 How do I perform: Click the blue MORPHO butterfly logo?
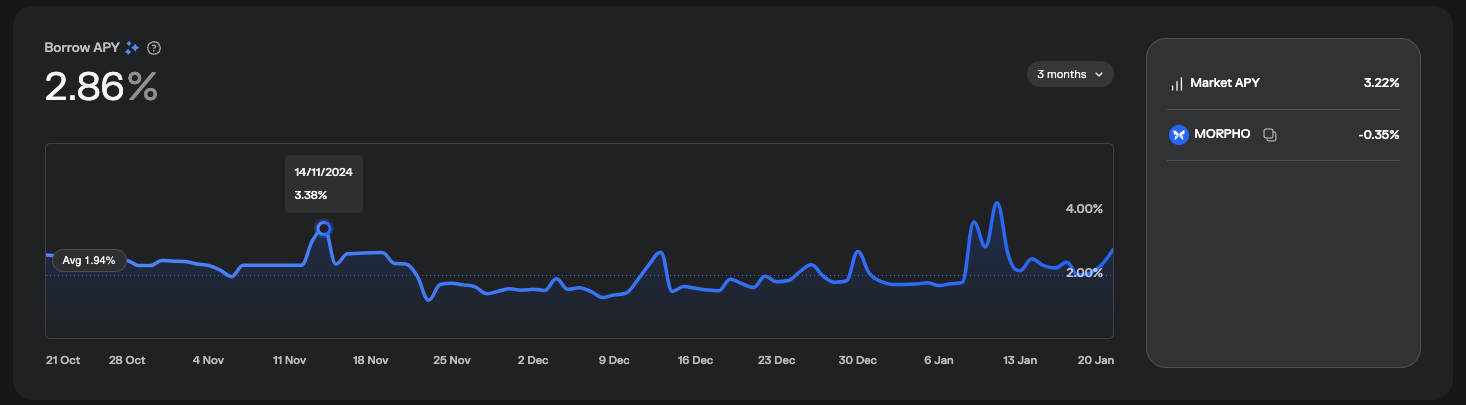point(1178,134)
